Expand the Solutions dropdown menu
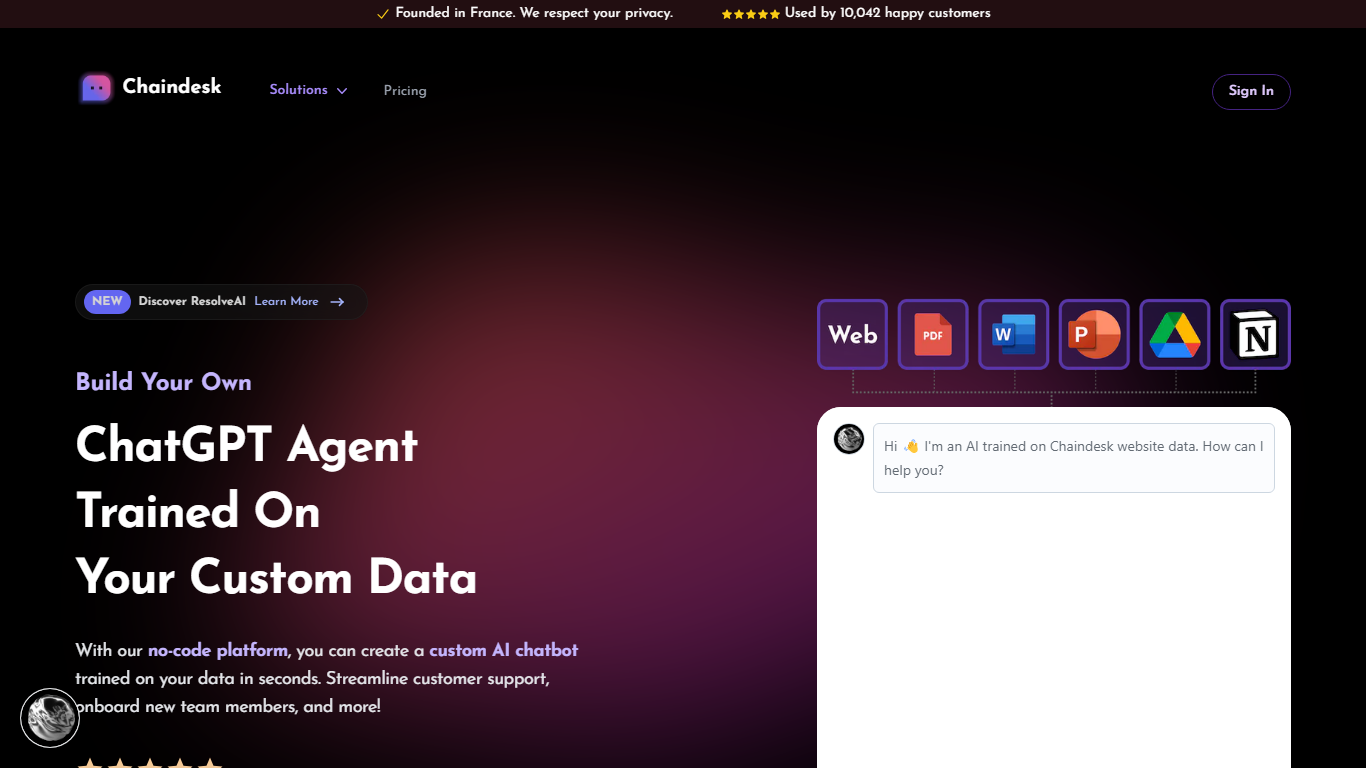 308,90
